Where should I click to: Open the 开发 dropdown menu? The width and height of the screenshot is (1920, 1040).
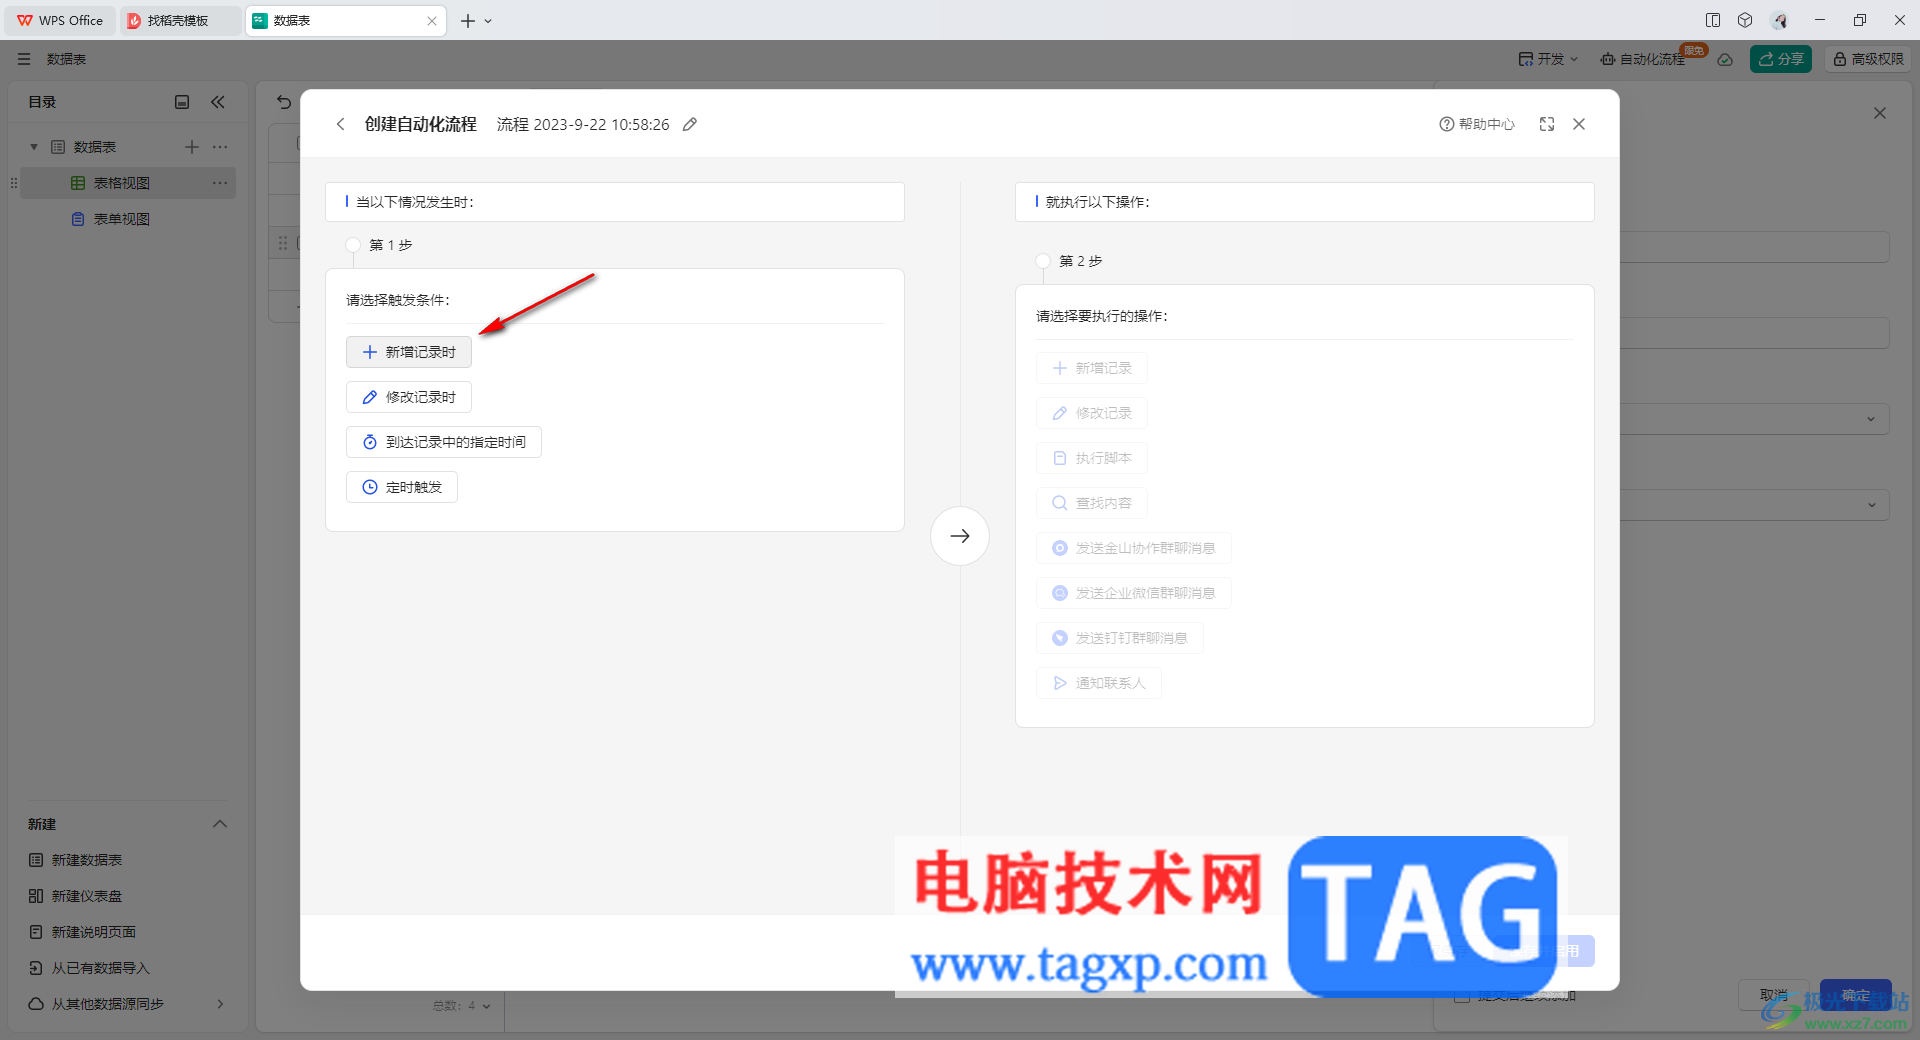pos(1548,59)
